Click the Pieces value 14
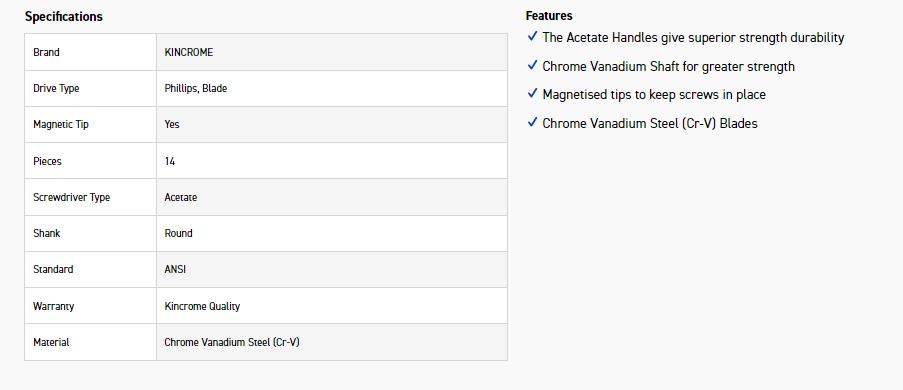903x390 pixels. [169, 161]
